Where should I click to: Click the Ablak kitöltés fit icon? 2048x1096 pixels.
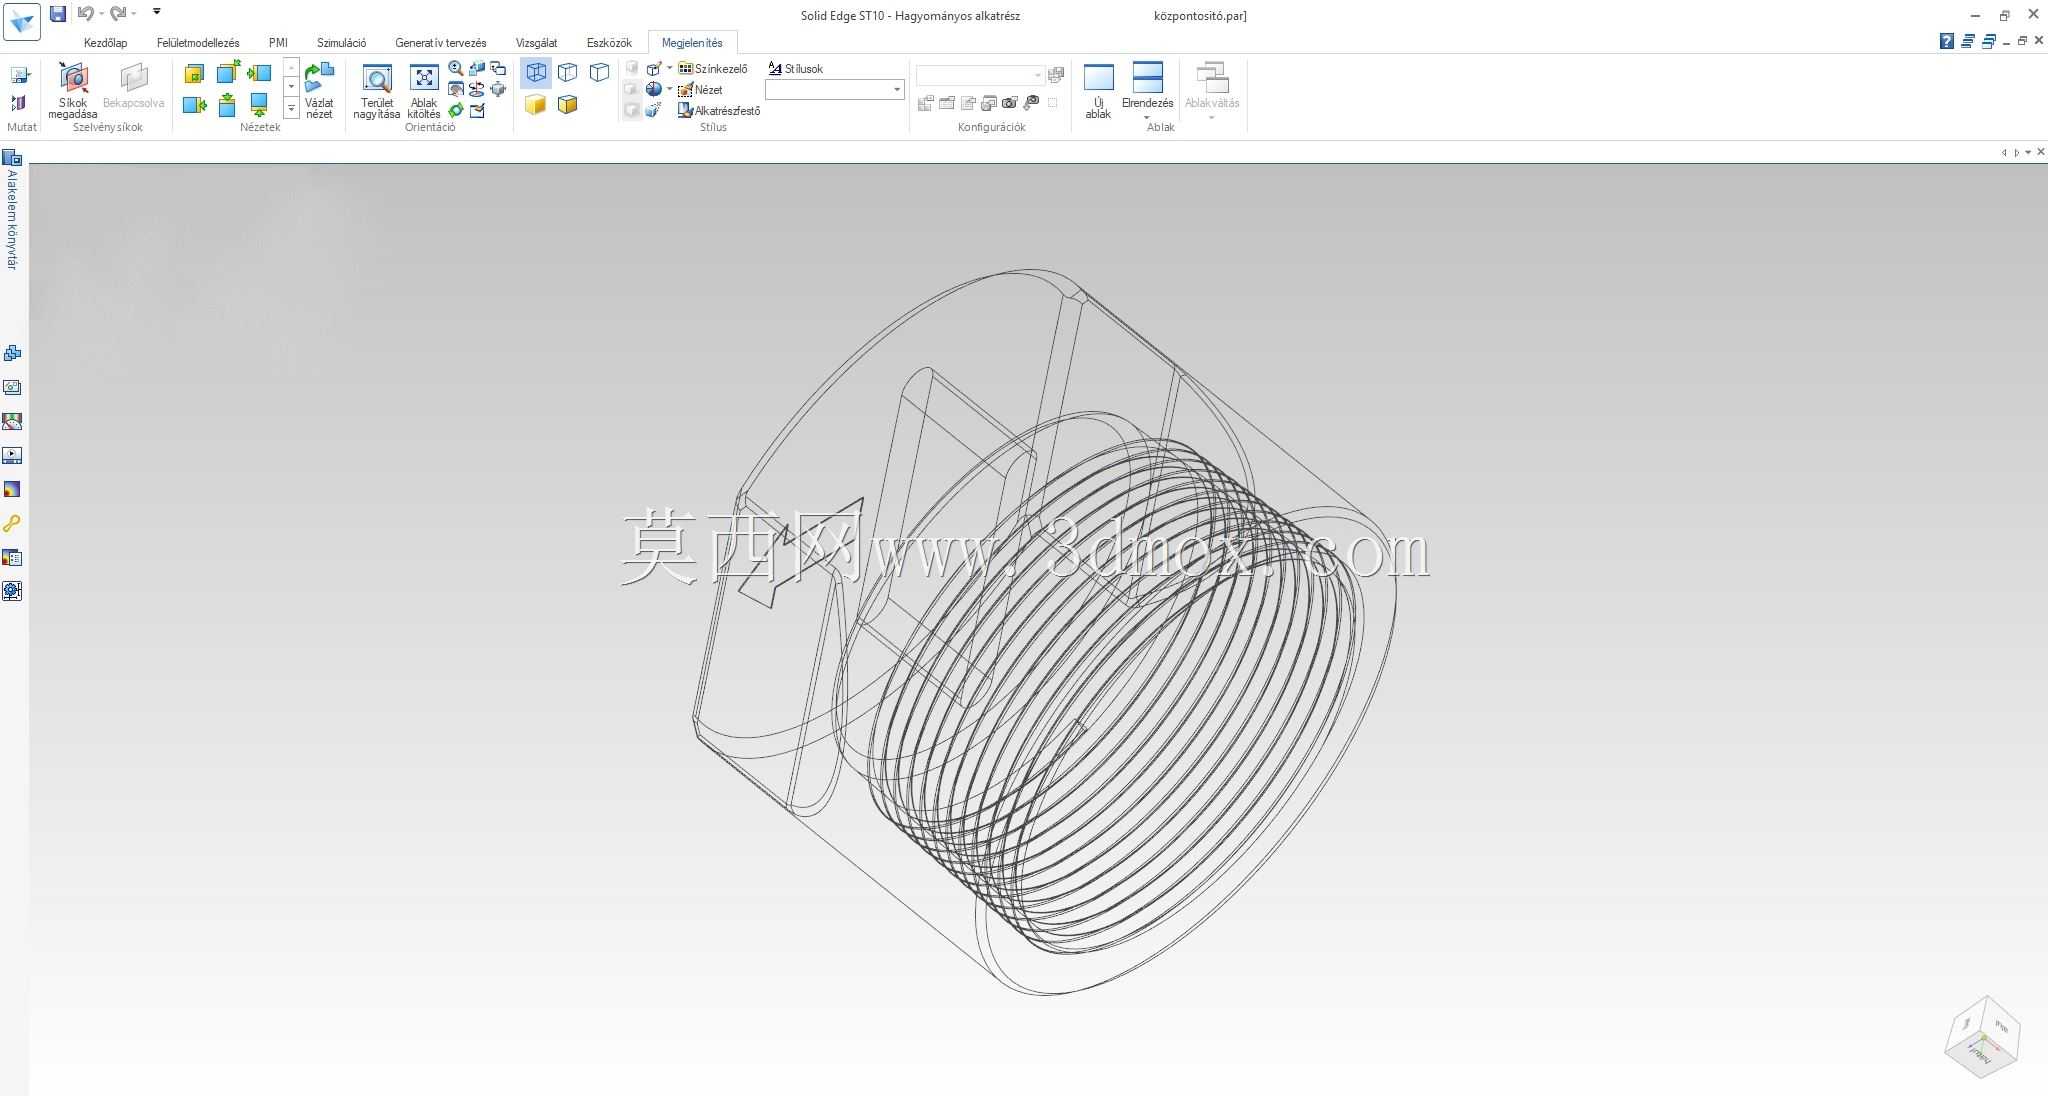pyautogui.click(x=424, y=91)
